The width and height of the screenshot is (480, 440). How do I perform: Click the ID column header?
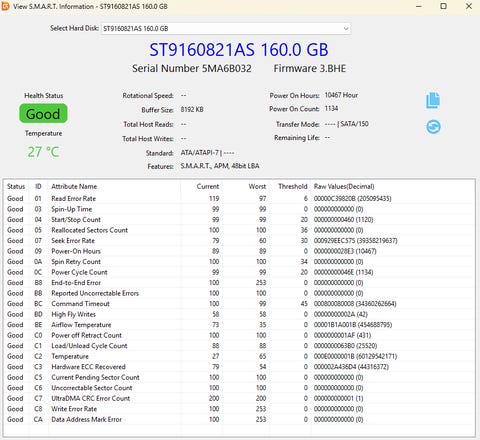(38, 187)
